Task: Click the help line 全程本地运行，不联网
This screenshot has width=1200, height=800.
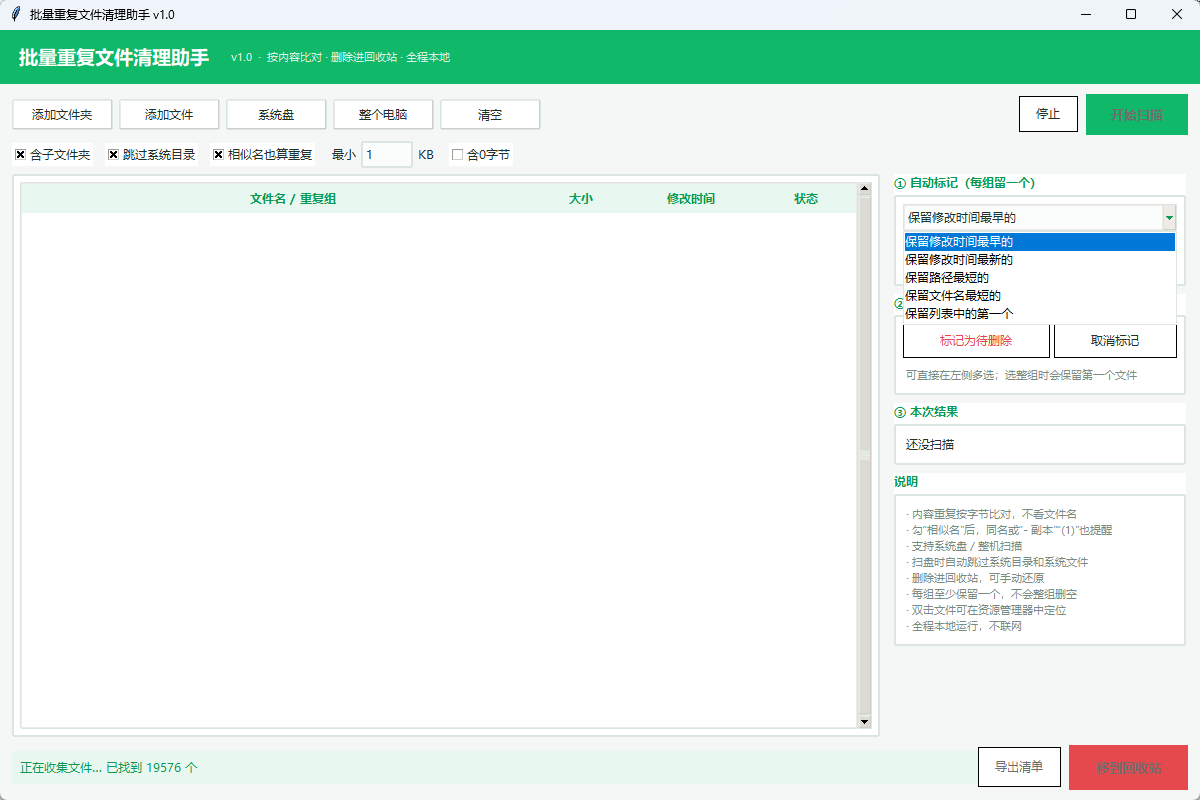Action: (x=964, y=626)
